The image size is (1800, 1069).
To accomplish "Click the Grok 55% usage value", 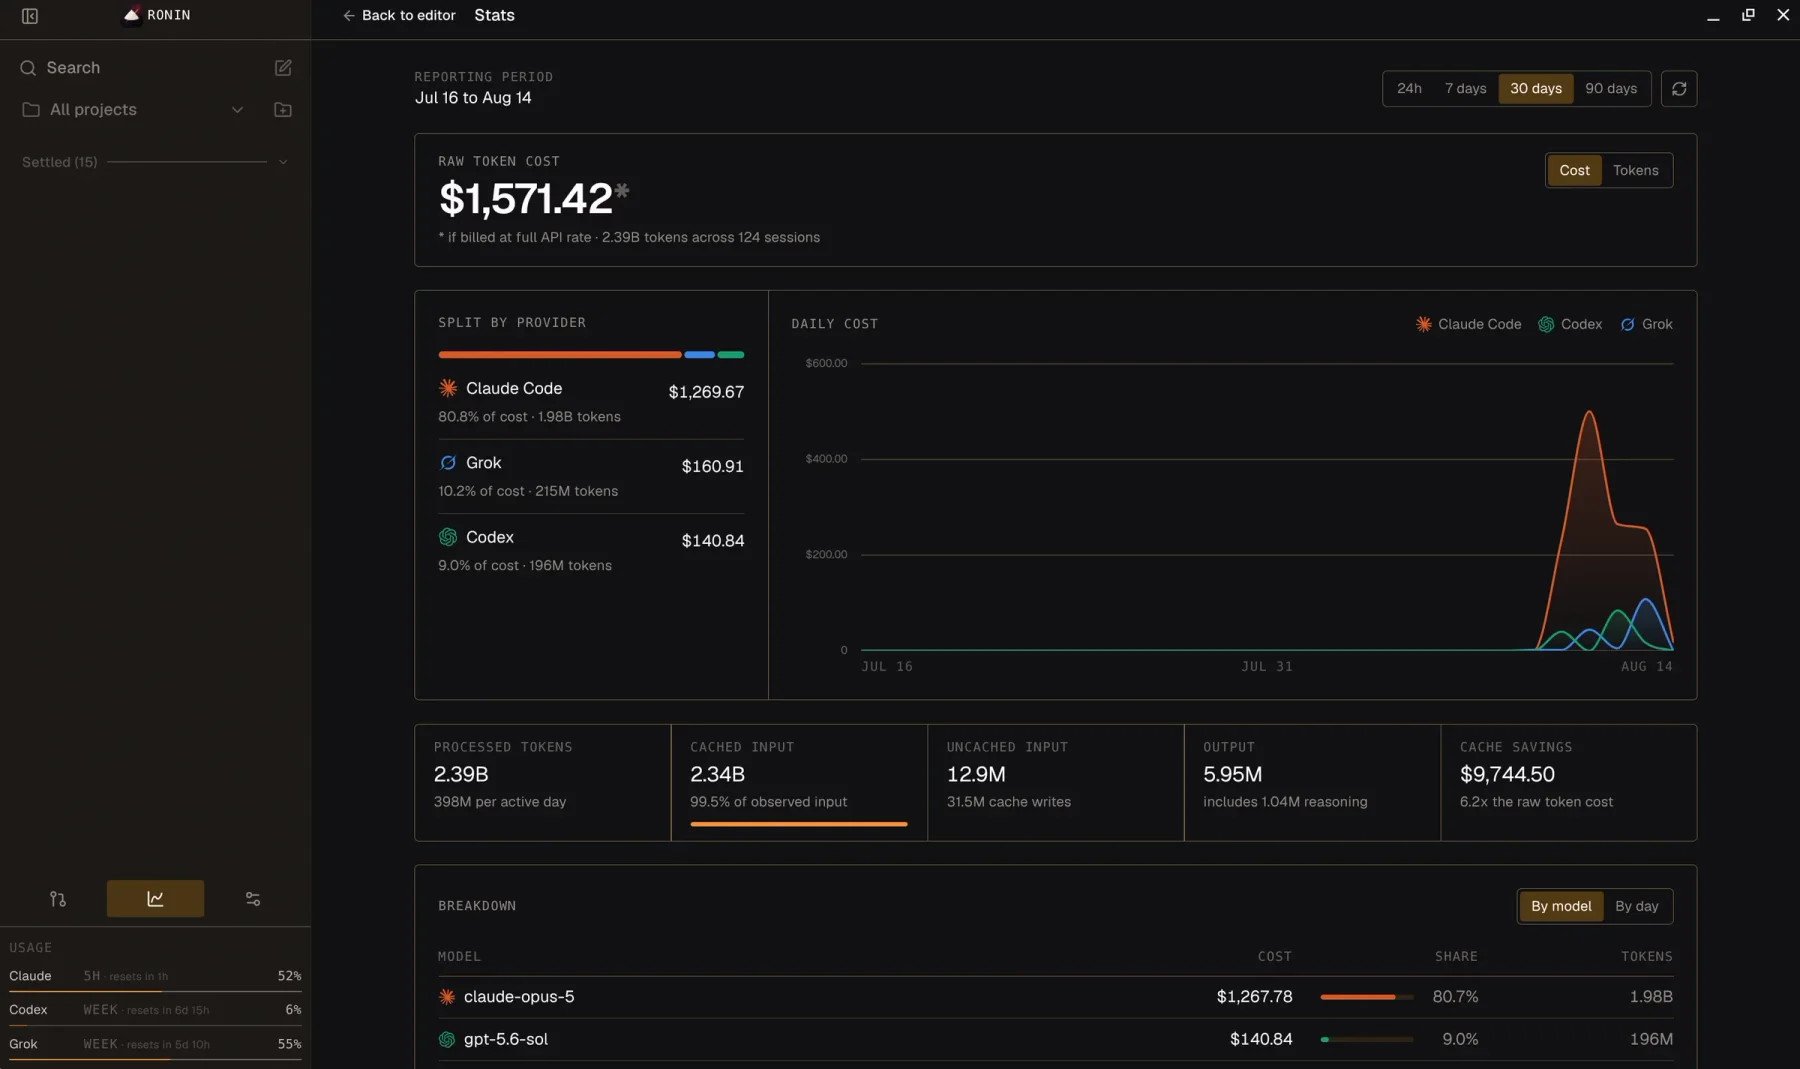I will tap(289, 1044).
